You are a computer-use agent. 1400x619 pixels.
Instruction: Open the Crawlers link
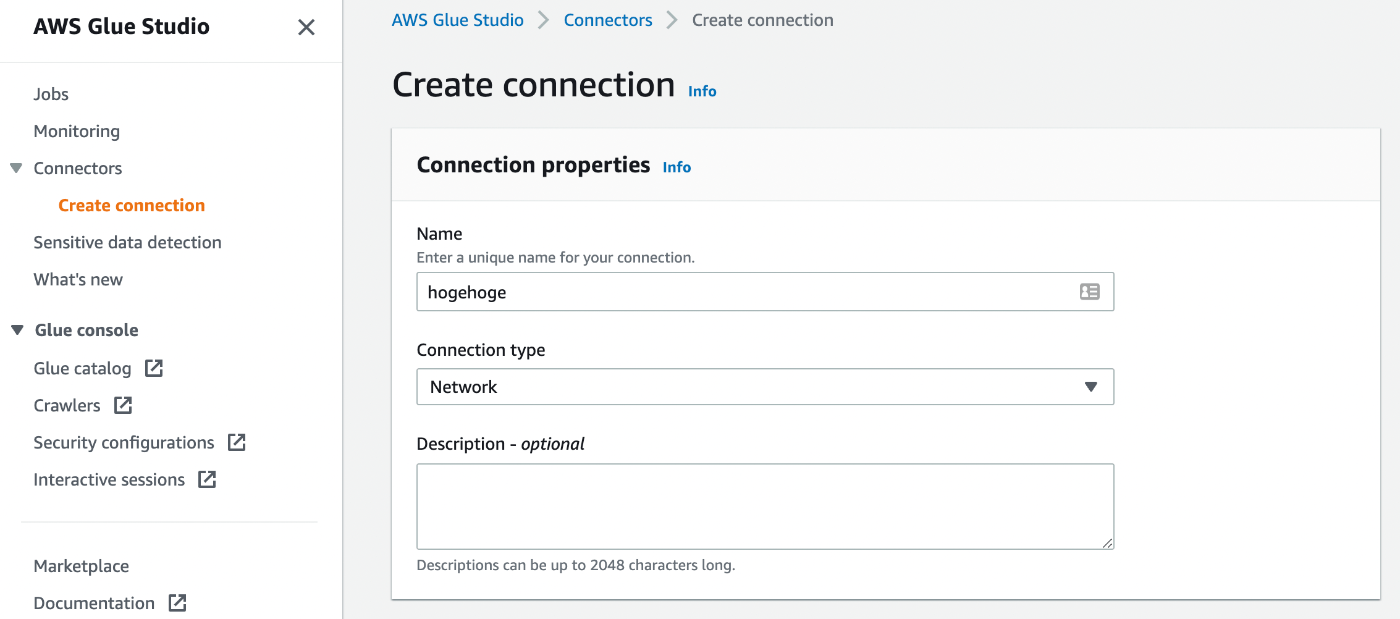(x=67, y=405)
